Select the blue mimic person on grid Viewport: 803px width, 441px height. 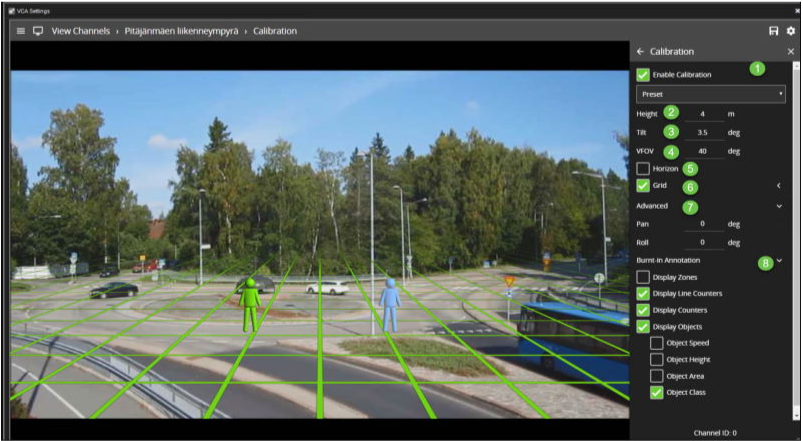click(390, 305)
